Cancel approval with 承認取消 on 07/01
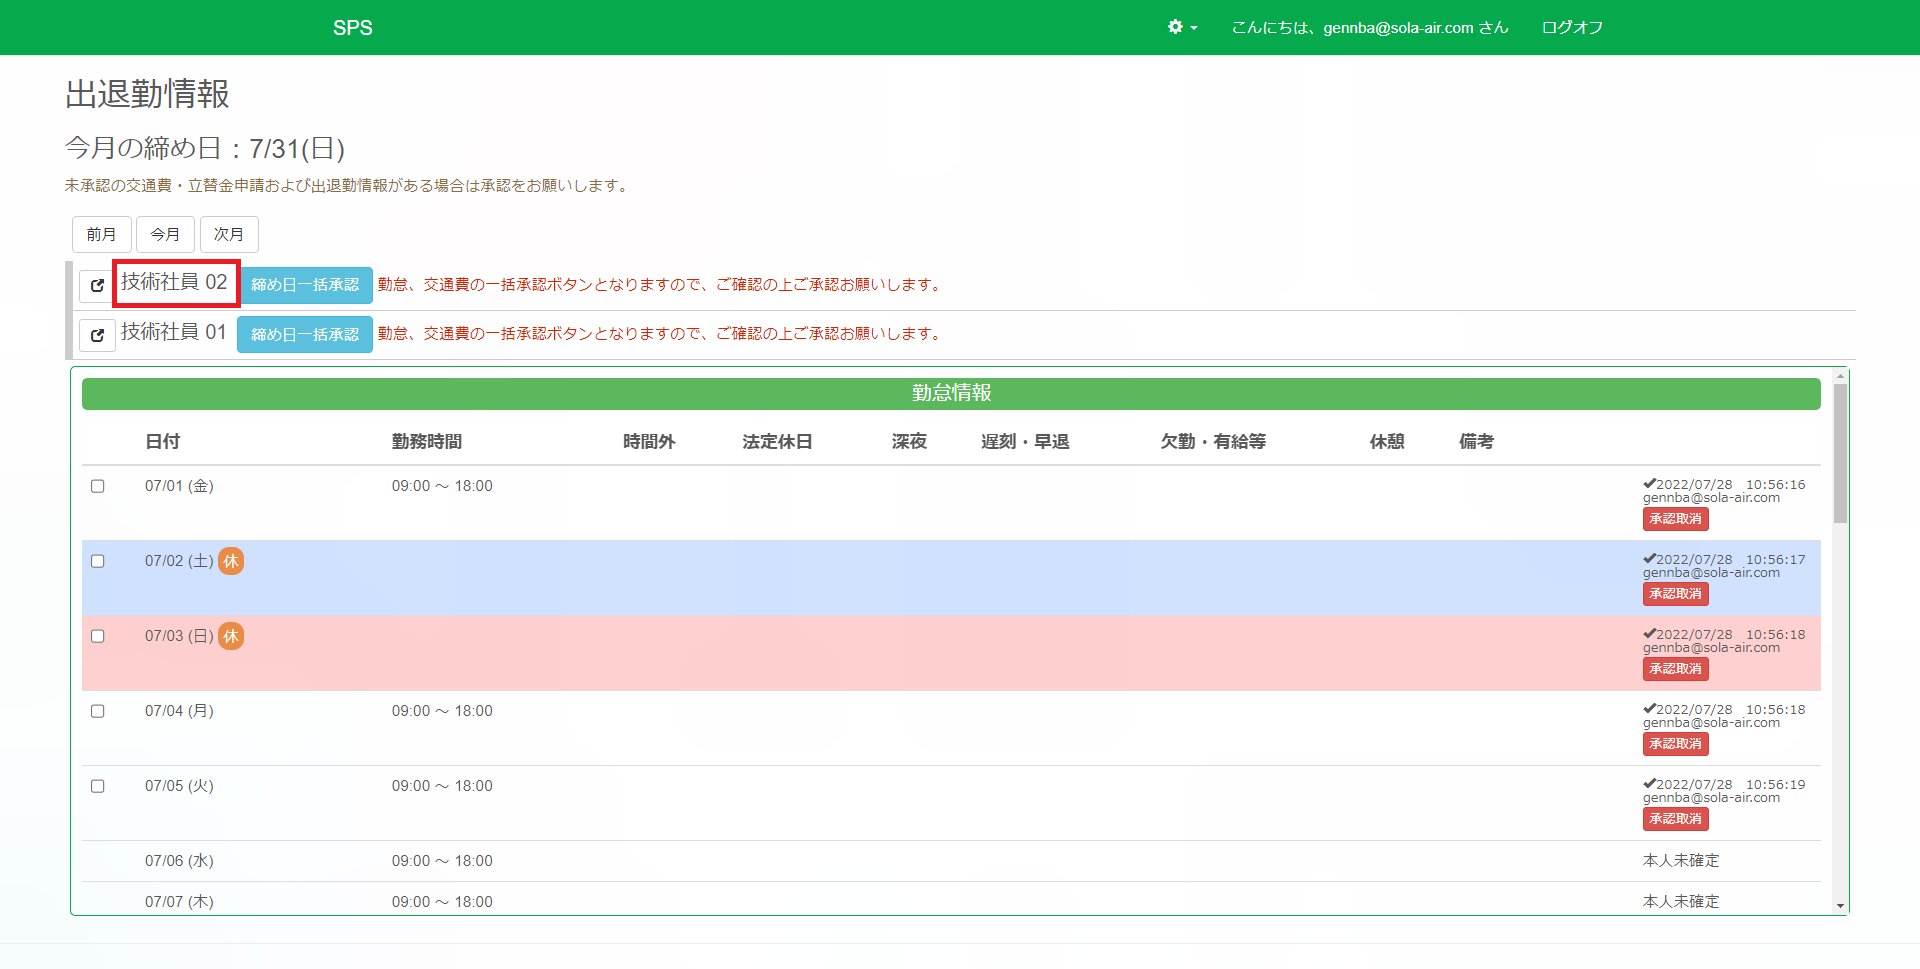Image resolution: width=1920 pixels, height=969 pixels. pyautogui.click(x=1675, y=519)
